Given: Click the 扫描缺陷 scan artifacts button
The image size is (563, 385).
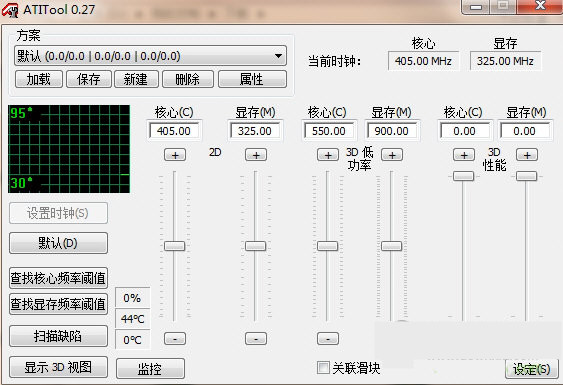Looking at the screenshot, I should 58,336.
